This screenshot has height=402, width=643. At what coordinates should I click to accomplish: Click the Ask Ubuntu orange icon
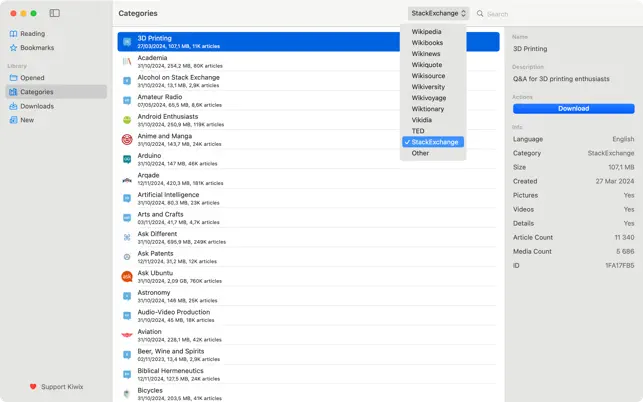pyautogui.click(x=127, y=276)
